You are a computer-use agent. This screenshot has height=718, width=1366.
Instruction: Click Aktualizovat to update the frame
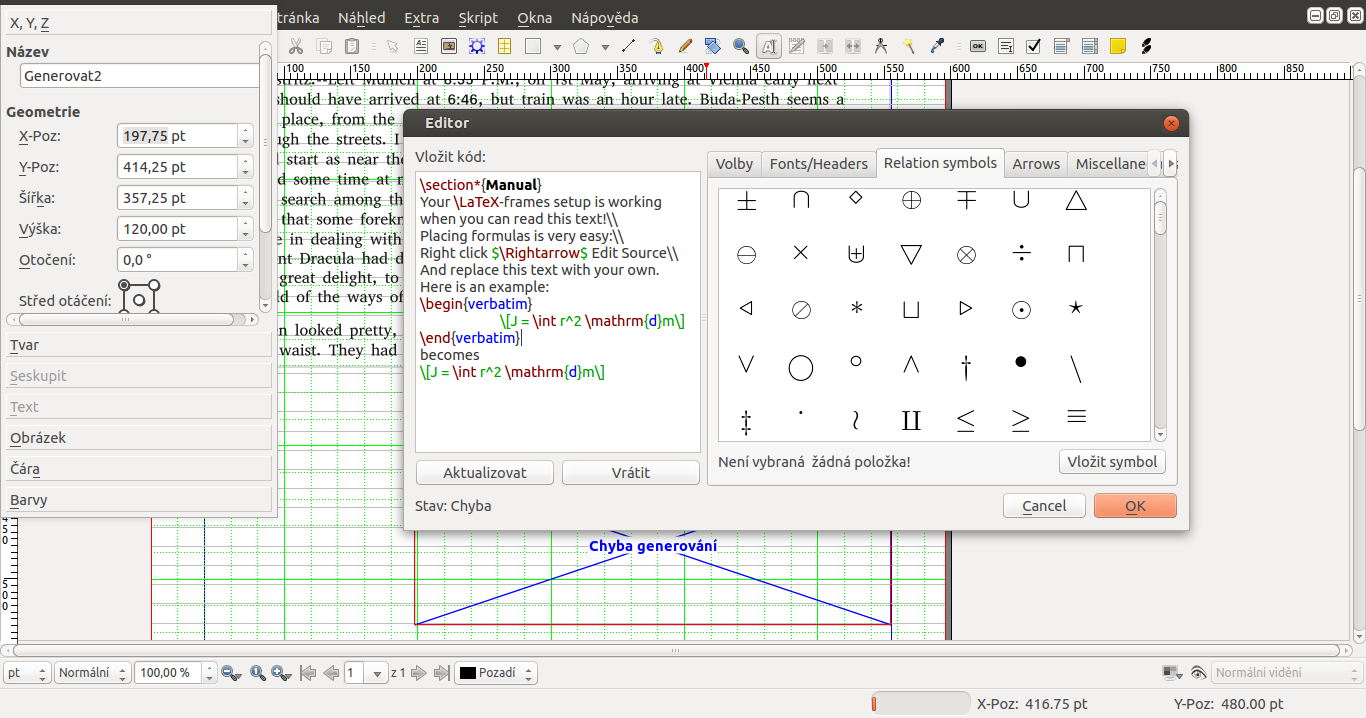[484, 472]
